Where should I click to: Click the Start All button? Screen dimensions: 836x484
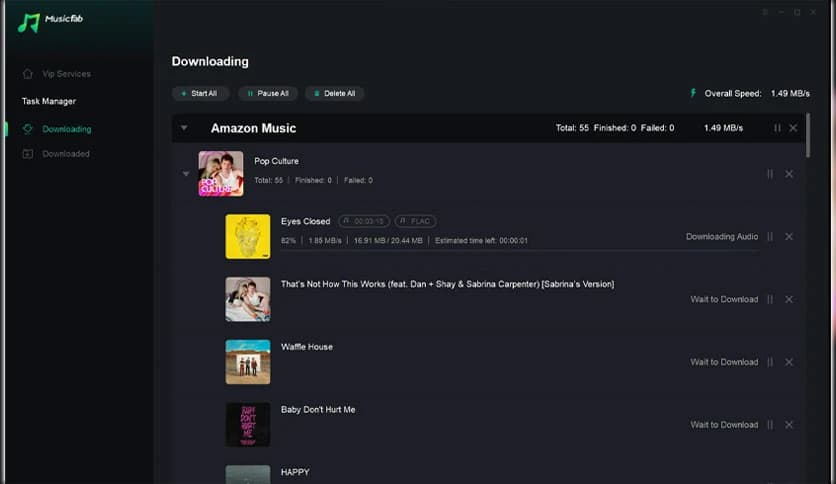point(200,93)
